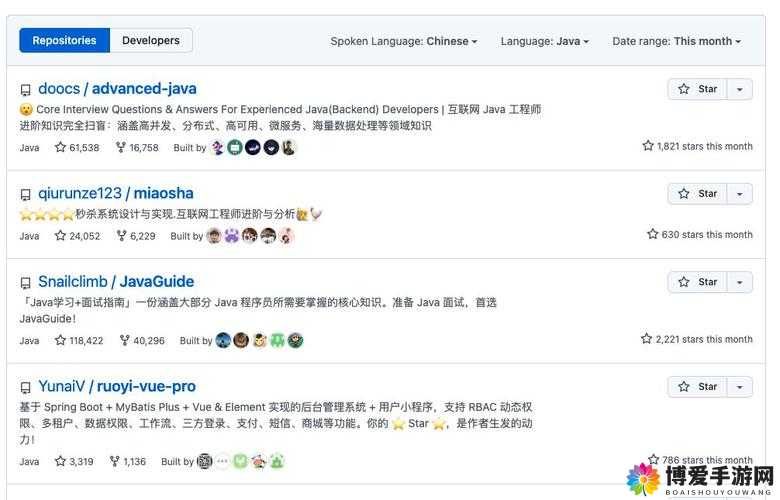View forks count 40,296 for JavaGuide
The width and height of the screenshot is (780, 500).
[142, 340]
